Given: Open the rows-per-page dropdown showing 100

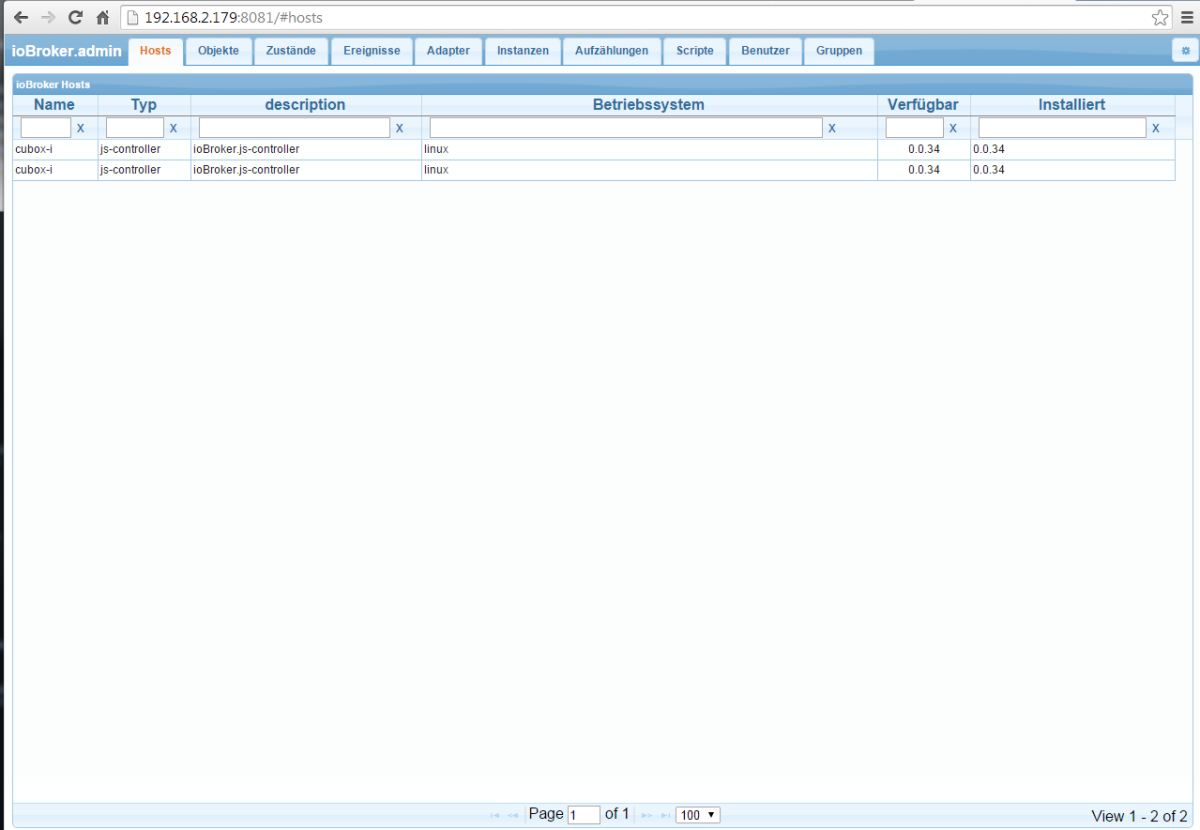Looking at the screenshot, I should click(x=698, y=815).
